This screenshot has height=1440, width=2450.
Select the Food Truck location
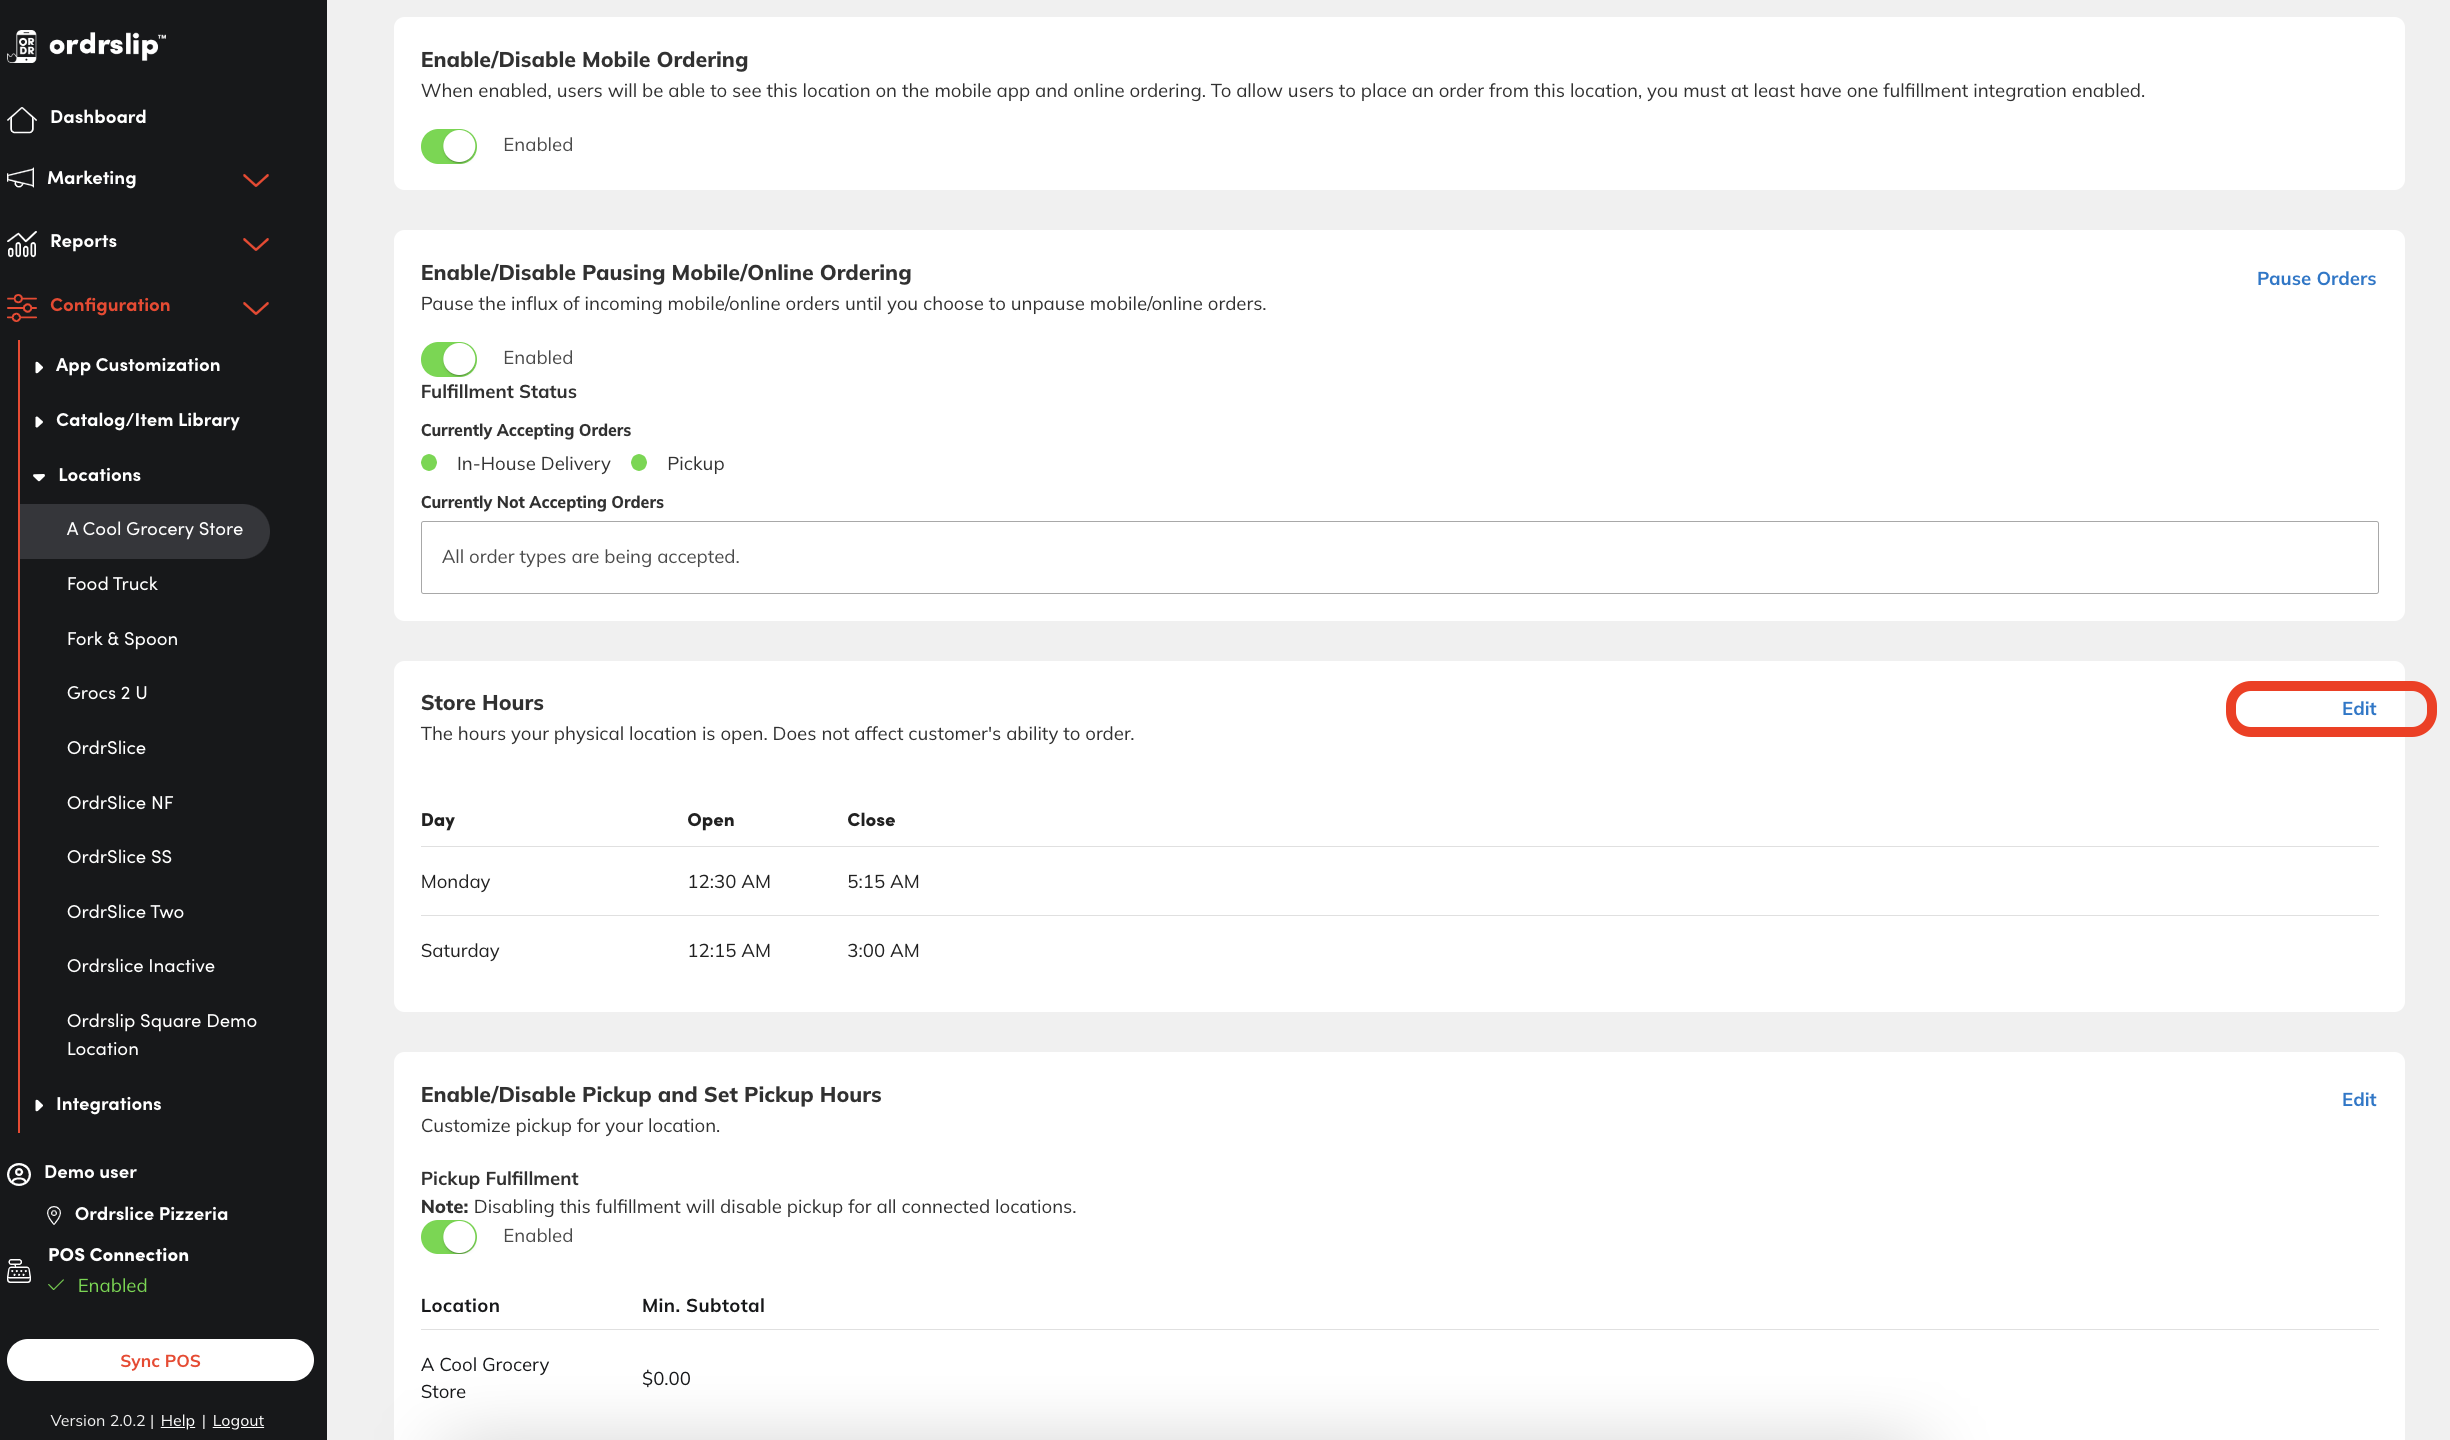(112, 584)
